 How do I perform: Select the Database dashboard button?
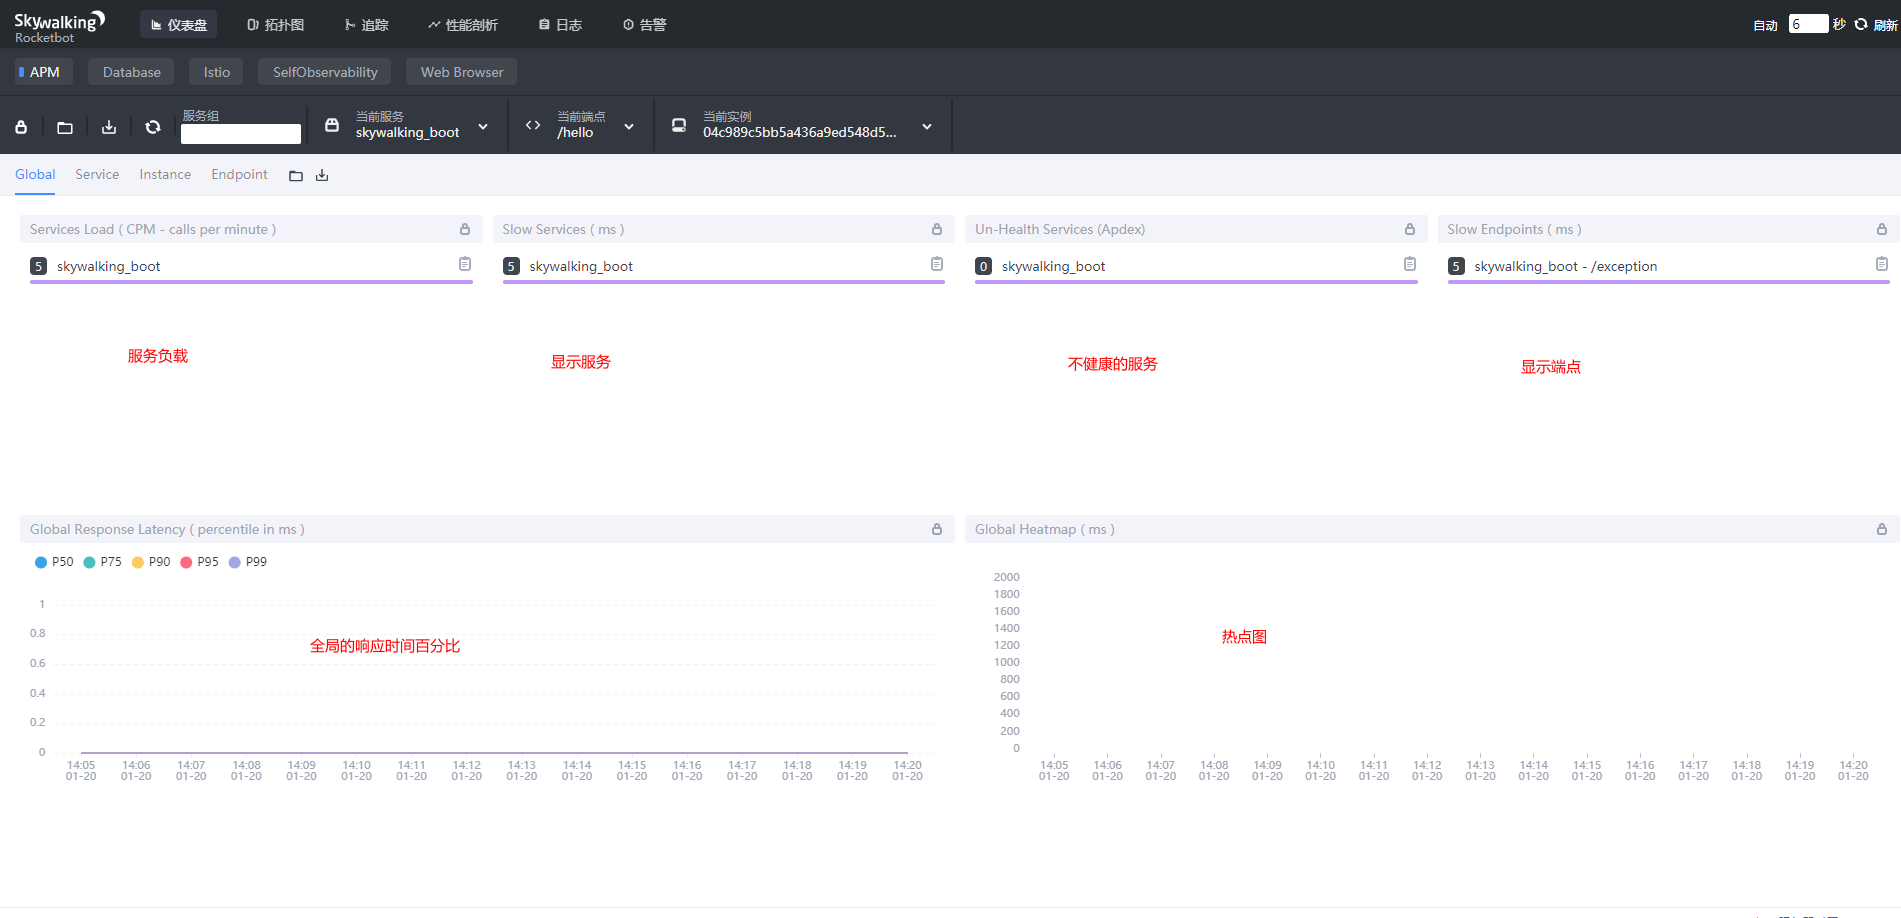click(x=131, y=72)
